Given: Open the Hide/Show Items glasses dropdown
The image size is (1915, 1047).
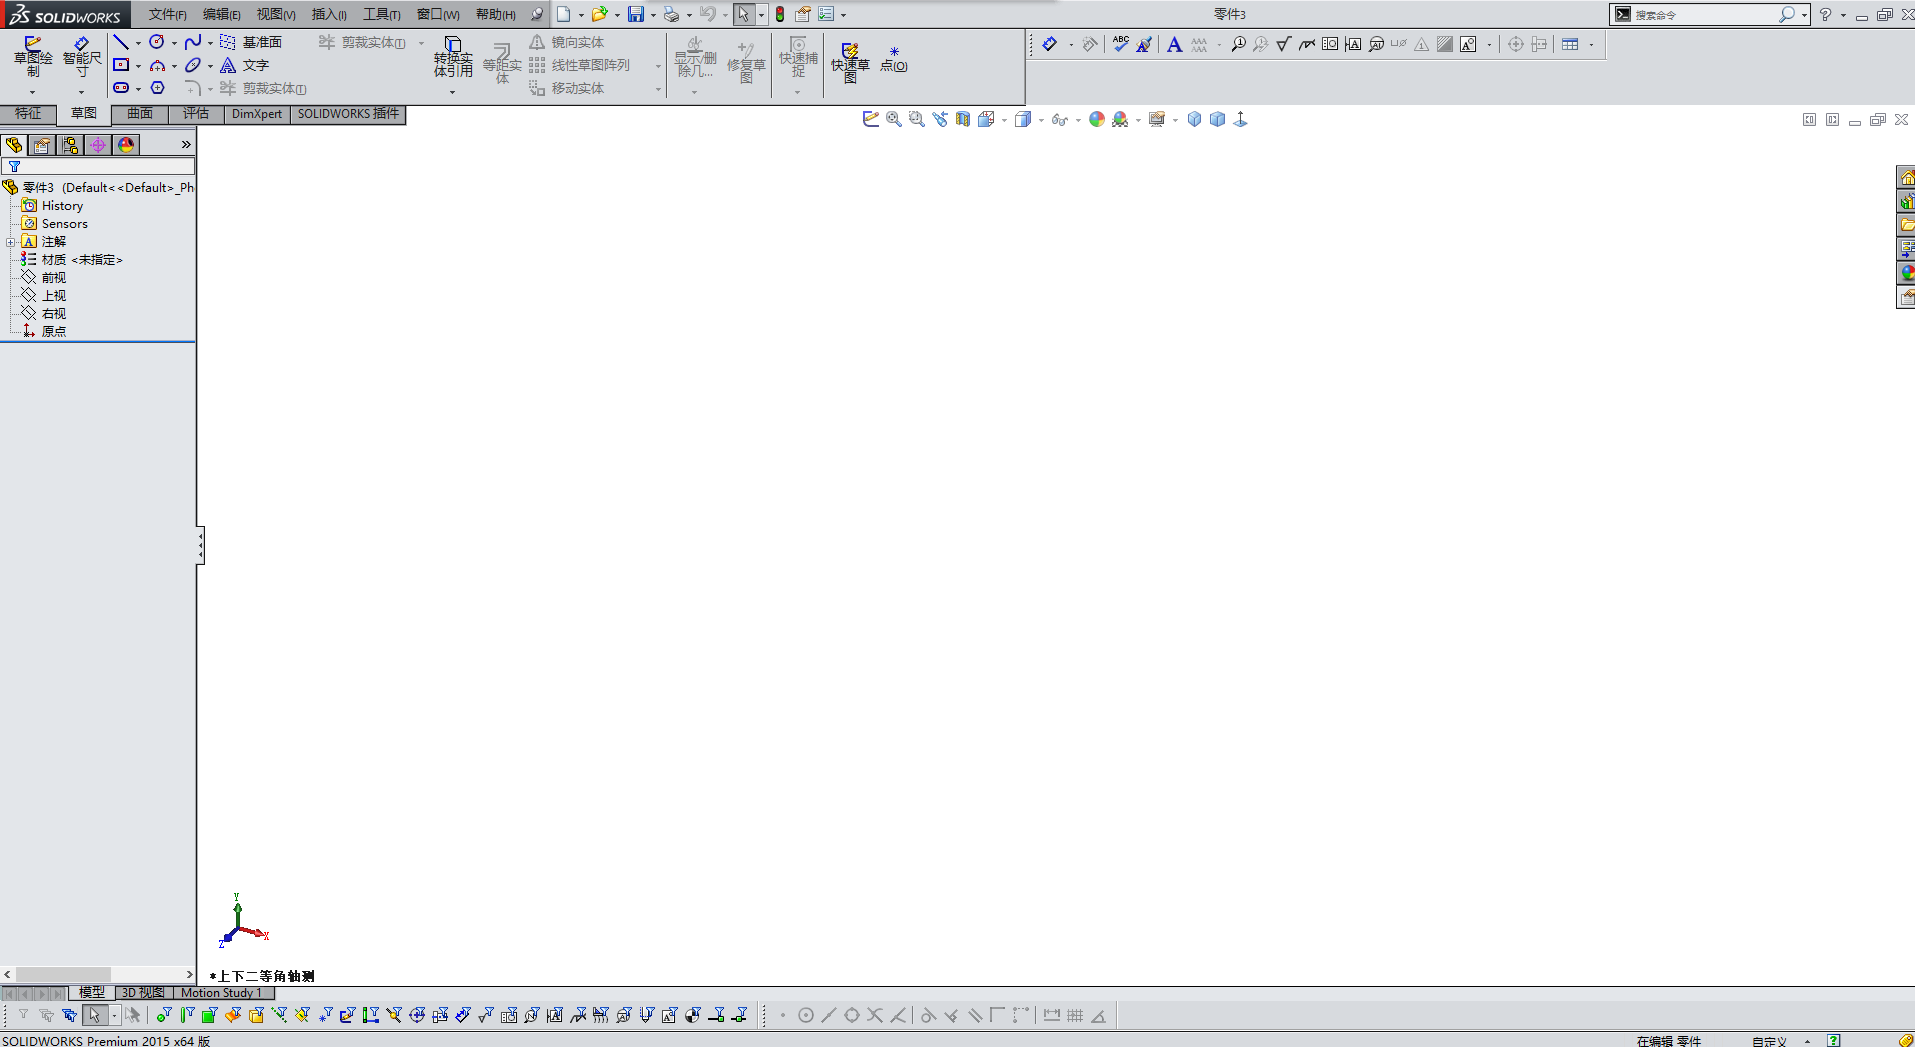Looking at the screenshot, I should pos(1078,120).
